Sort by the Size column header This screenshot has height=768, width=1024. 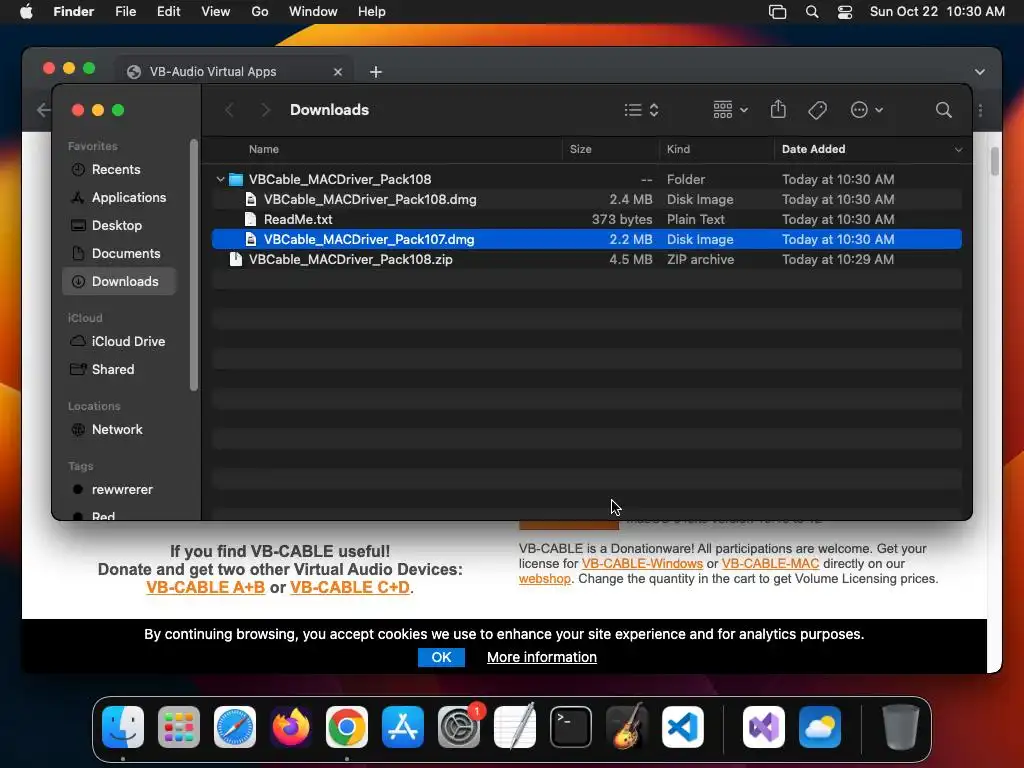tap(581, 150)
